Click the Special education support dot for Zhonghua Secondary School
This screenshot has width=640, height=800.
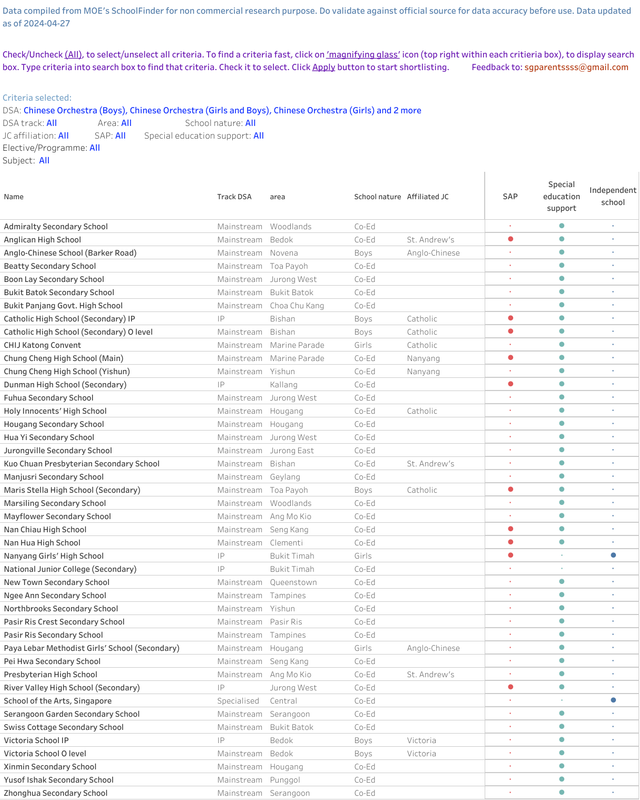pyautogui.click(x=561, y=792)
